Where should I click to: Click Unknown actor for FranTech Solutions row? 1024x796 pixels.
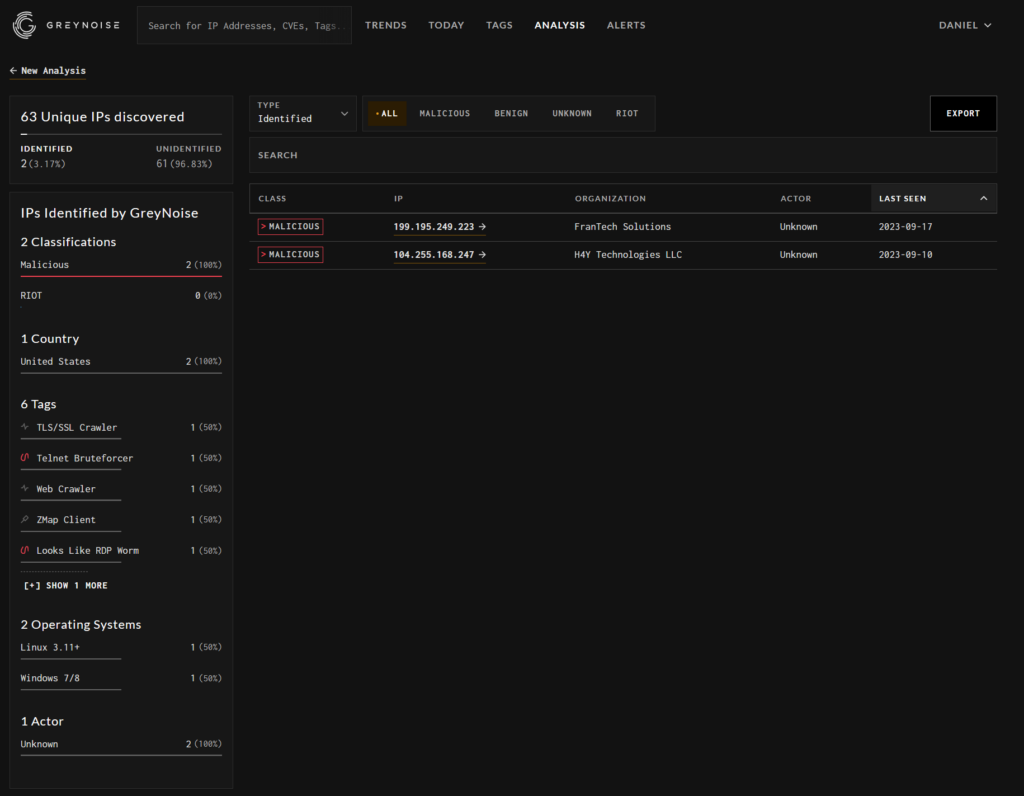pyautogui.click(x=798, y=227)
